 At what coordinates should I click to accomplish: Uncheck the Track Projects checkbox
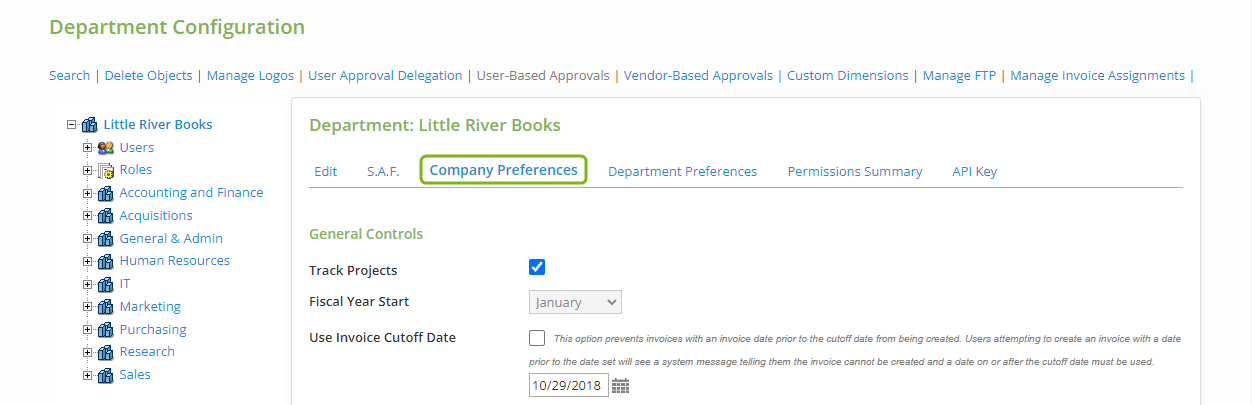click(537, 267)
